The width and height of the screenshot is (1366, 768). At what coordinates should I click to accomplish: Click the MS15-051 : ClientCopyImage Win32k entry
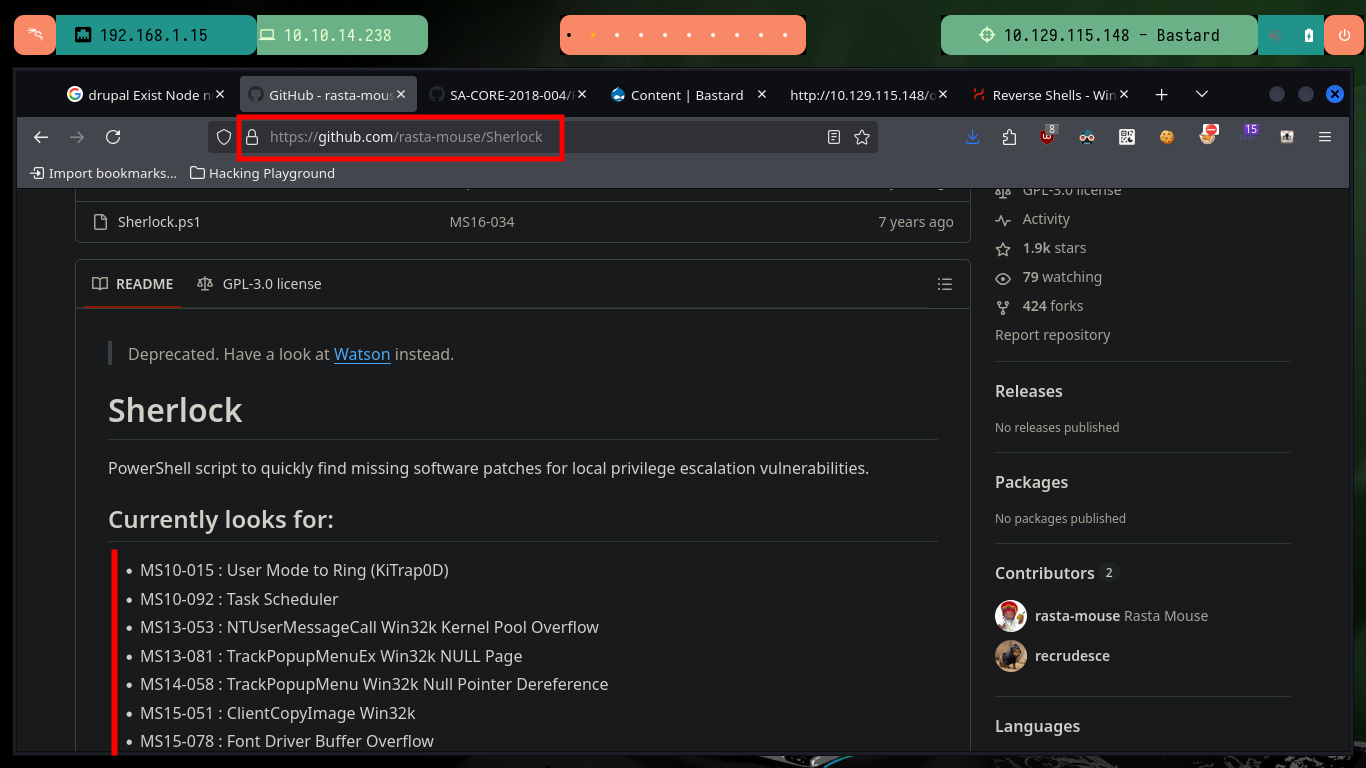pyautogui.click(x=277, y=713)
